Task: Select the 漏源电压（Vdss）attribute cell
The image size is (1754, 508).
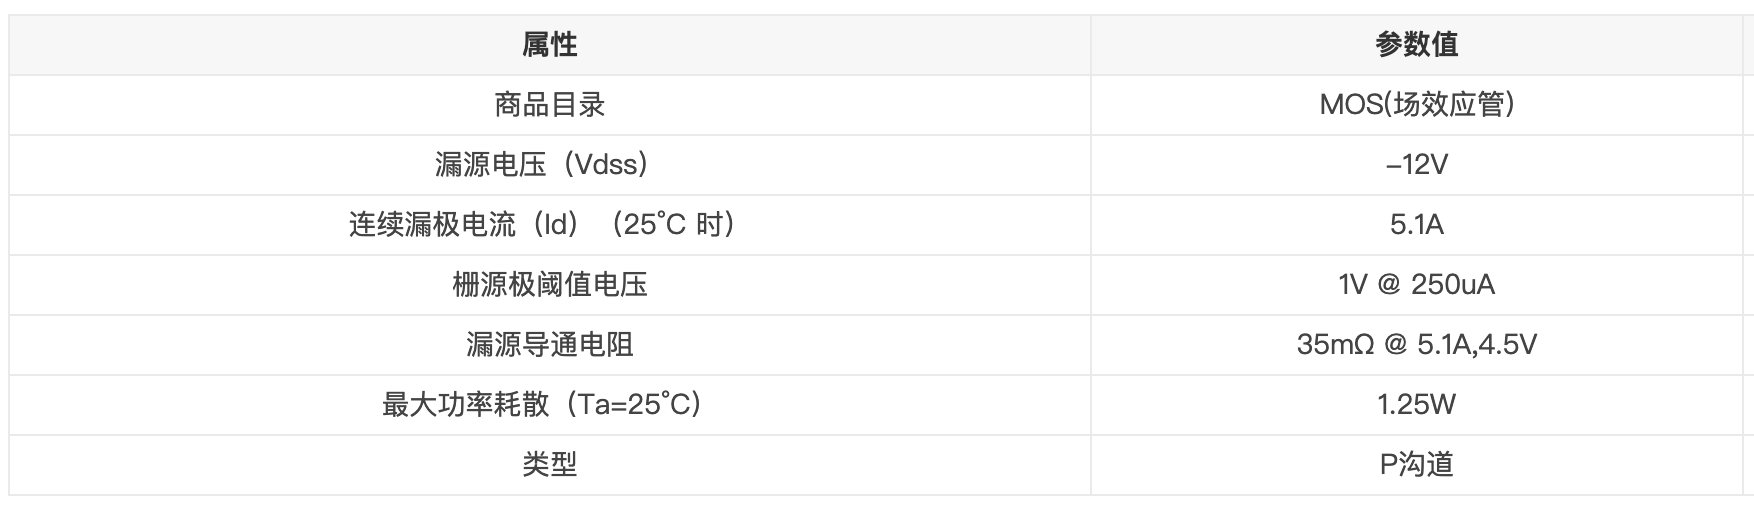Action: pos(549,165)
